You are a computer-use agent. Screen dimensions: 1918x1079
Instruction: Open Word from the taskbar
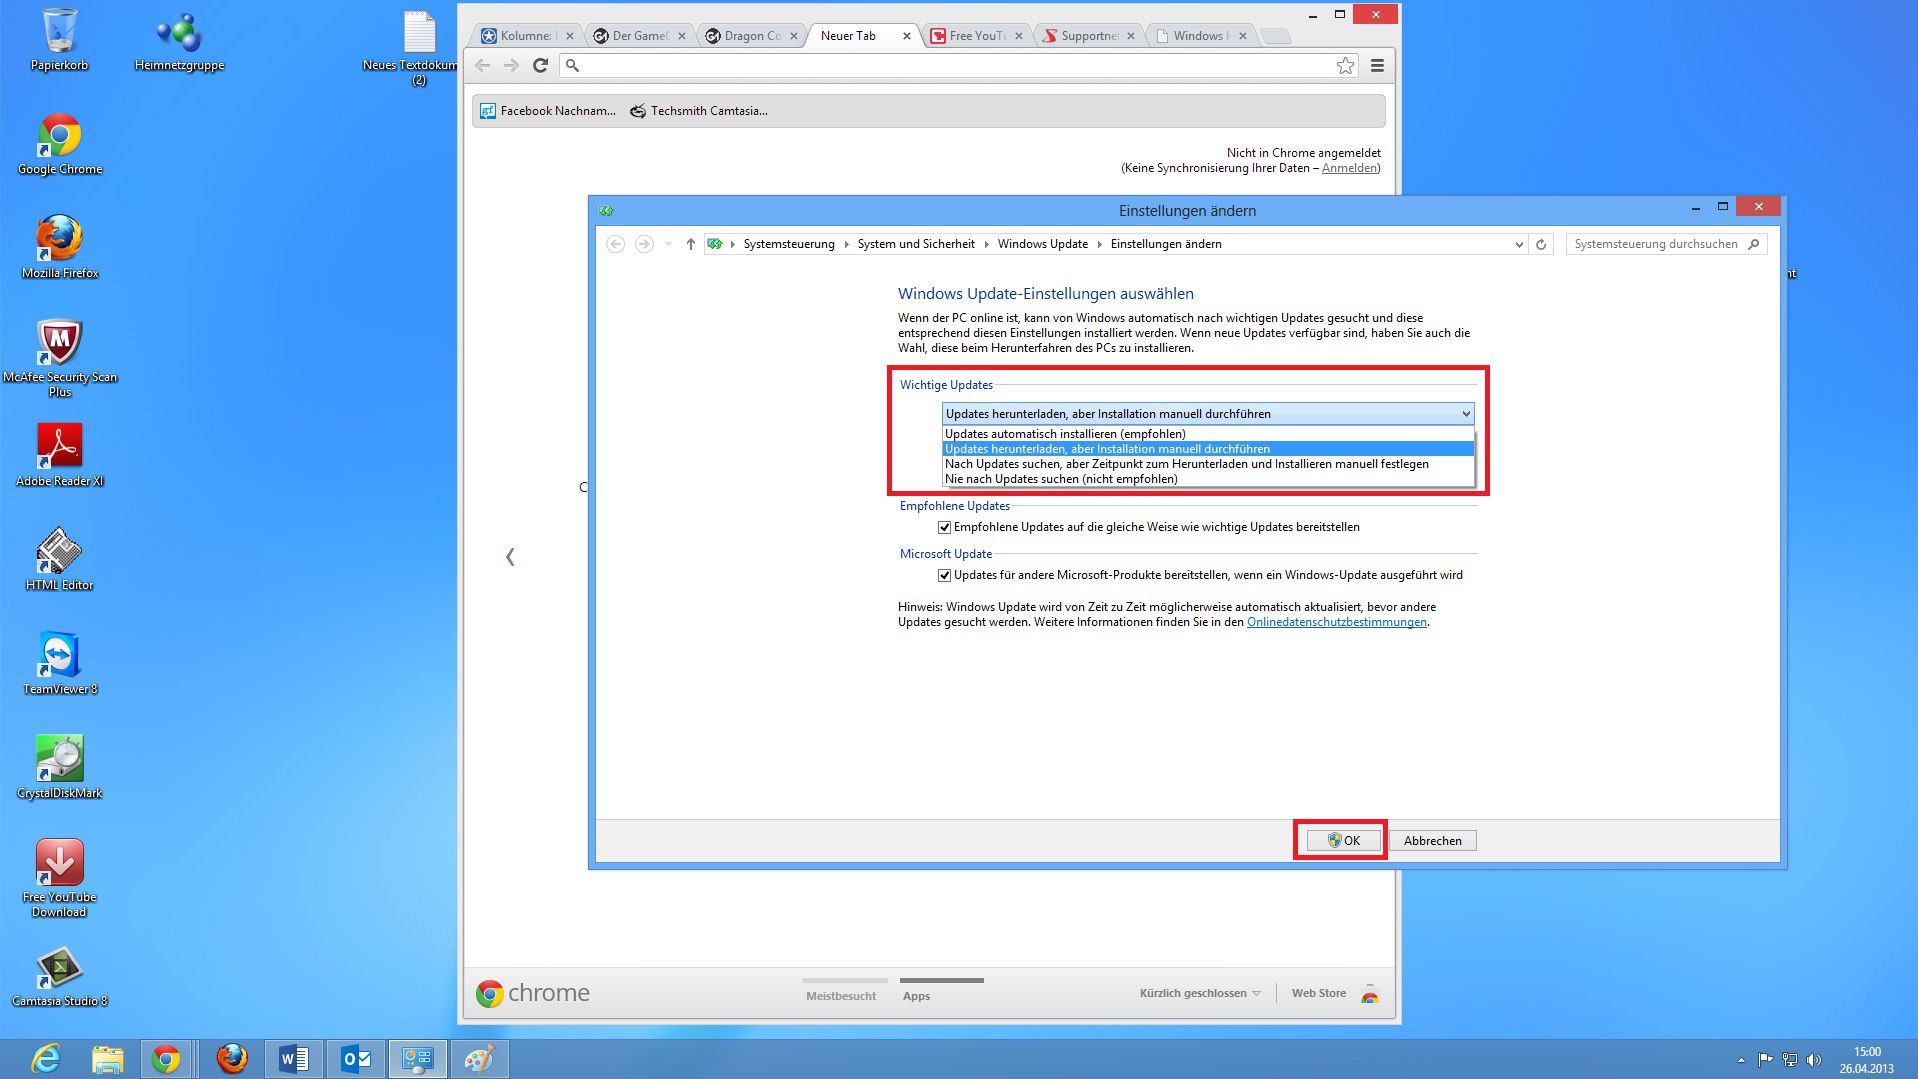pyautogui.click(x=293, y=1058)
